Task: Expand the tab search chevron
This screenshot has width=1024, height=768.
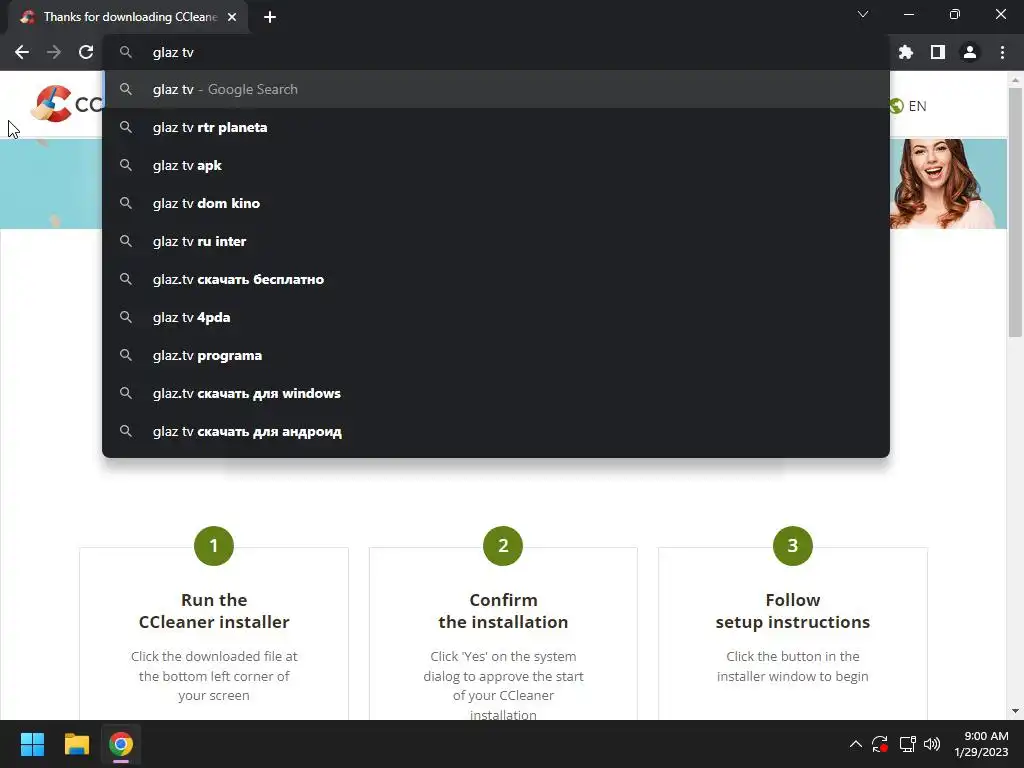Action: point(863,14)
